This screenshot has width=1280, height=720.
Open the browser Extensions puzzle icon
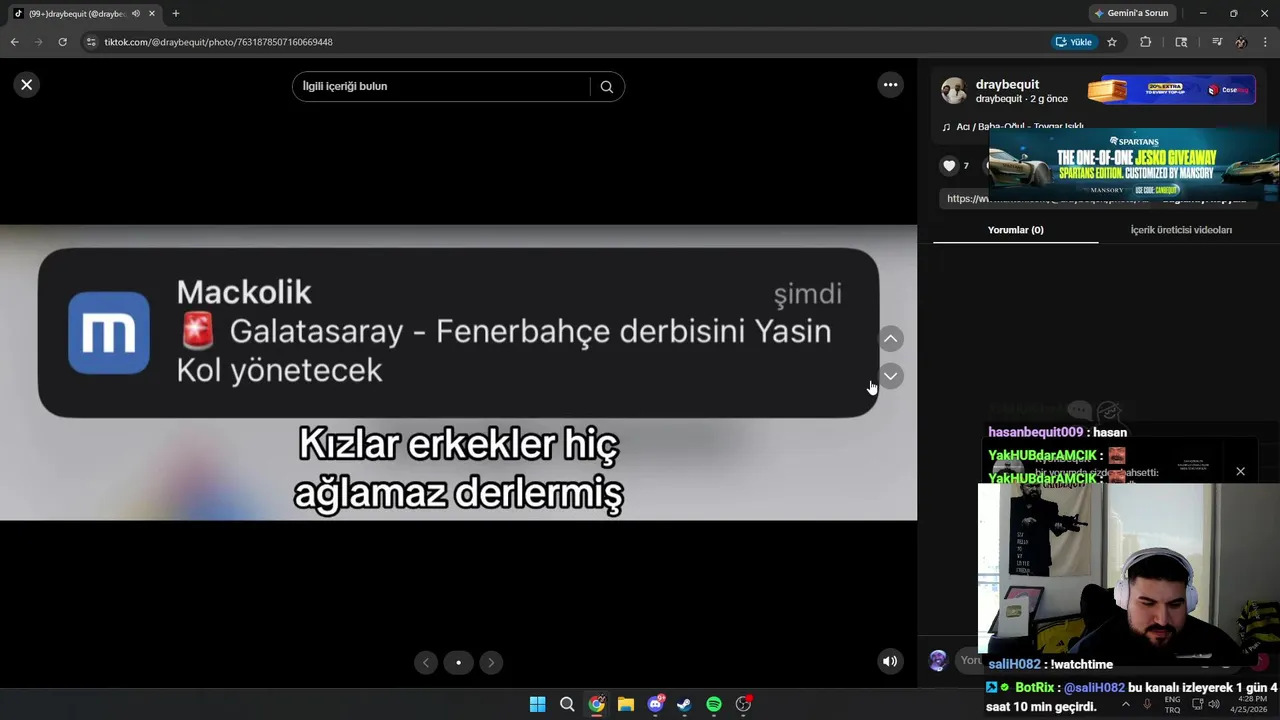[x=1146, y=42]
